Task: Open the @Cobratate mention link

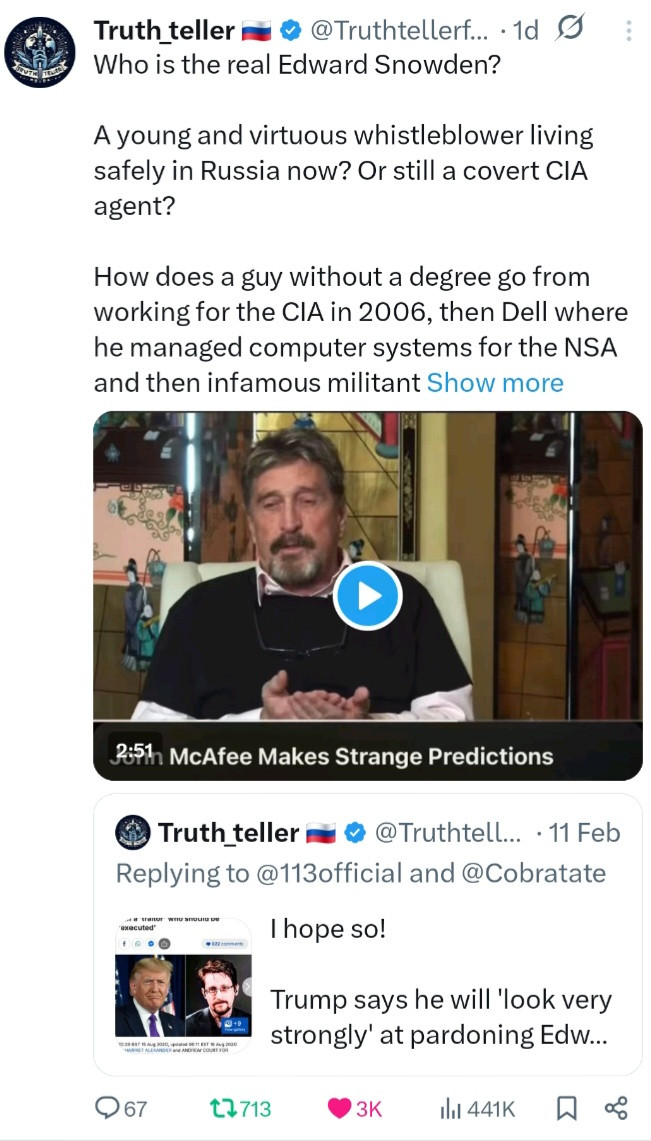Action: click(x=533, y=873)
